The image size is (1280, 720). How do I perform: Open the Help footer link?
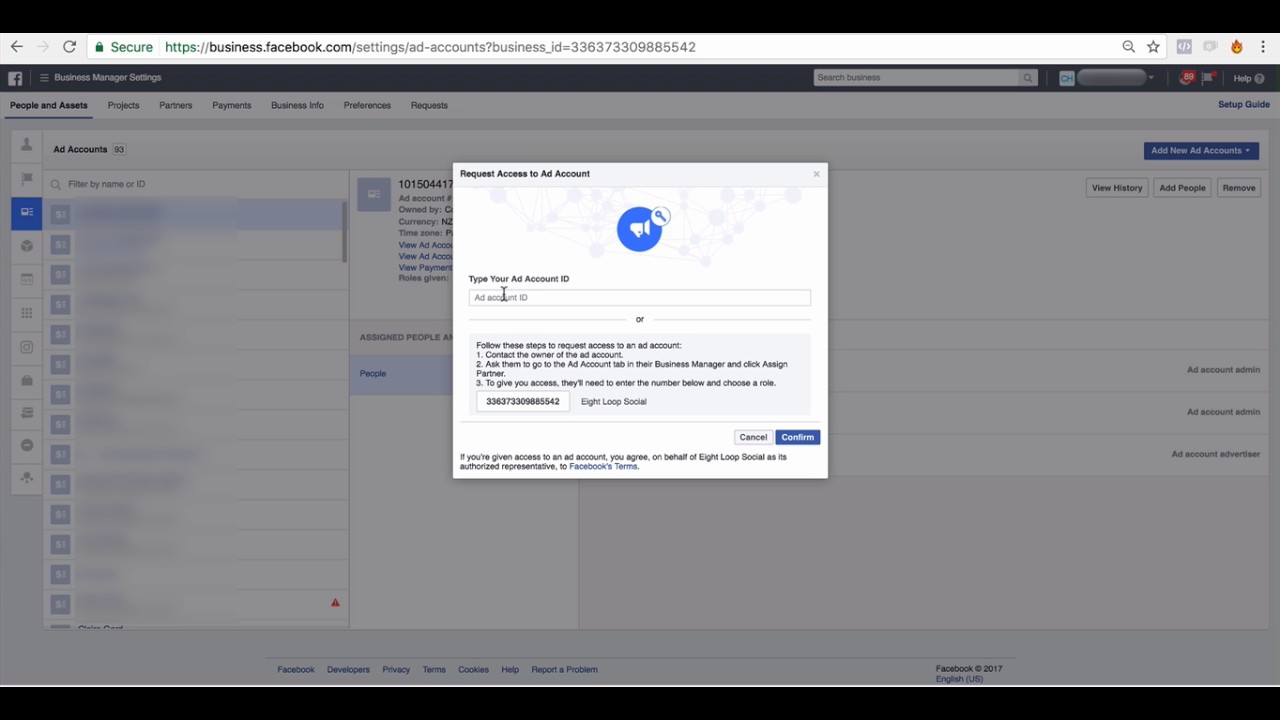510,670
